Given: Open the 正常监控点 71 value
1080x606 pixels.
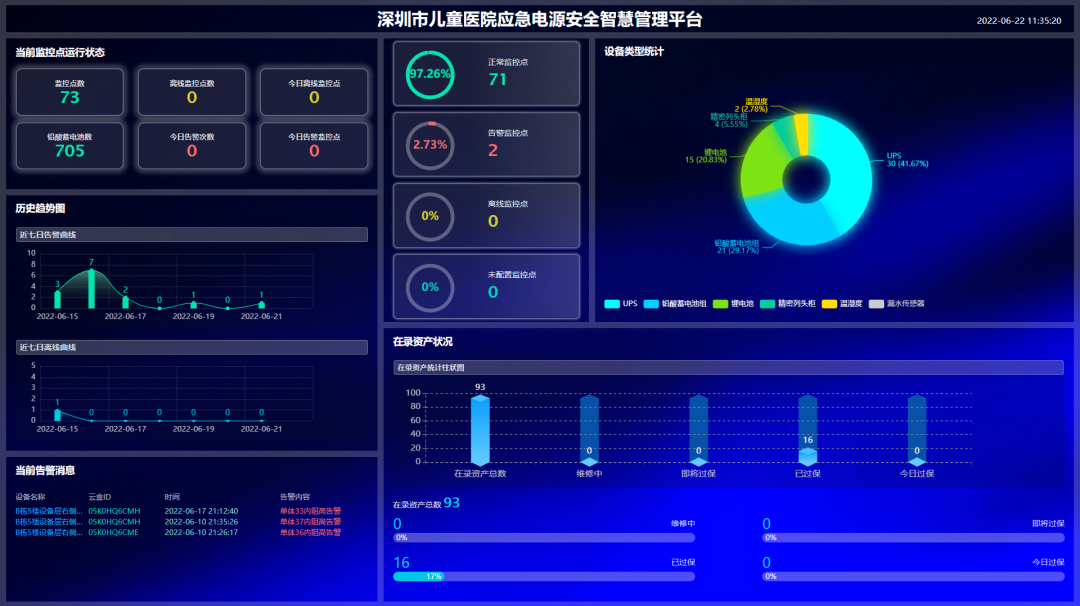Looking at the screenshot, I should point(497,79).
